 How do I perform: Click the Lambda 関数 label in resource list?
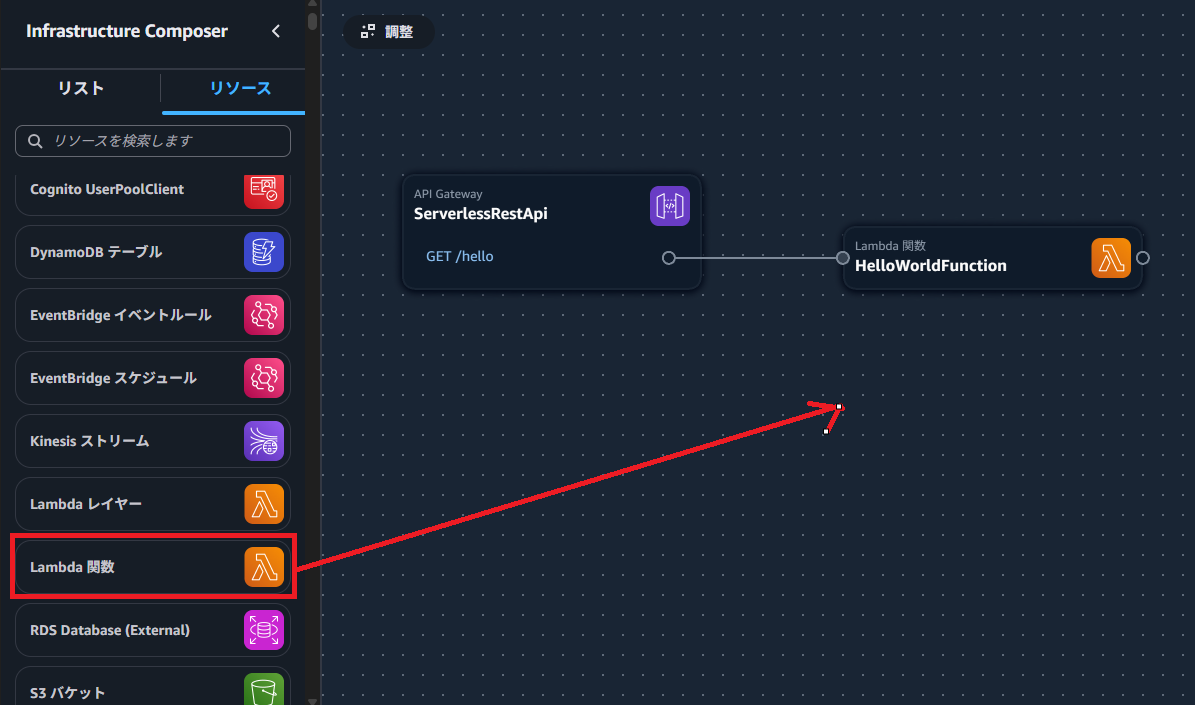[x=72, y=567]
